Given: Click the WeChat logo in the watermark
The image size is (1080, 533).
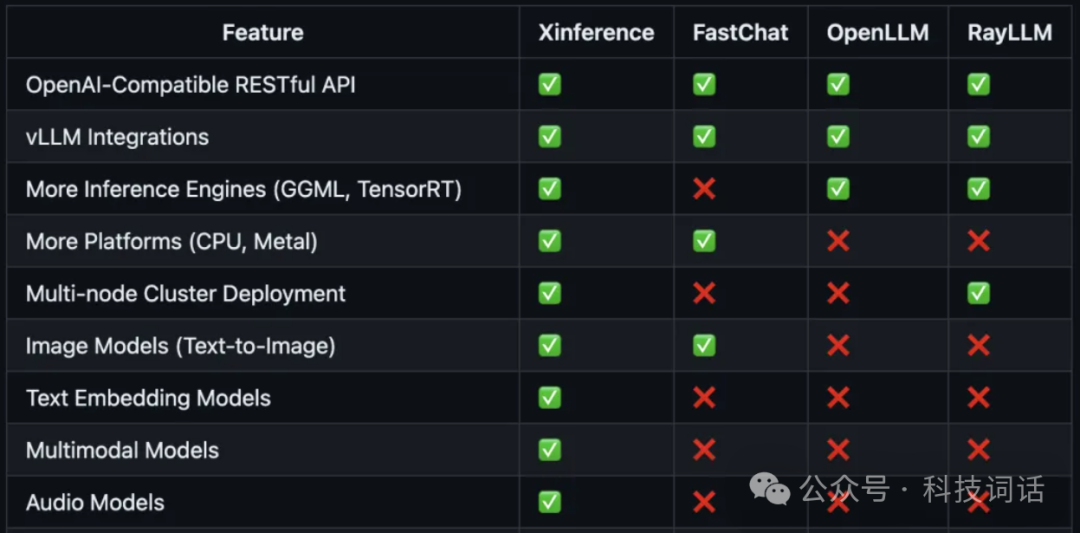Looking at the screenshot, I should (x=770, y=489).
